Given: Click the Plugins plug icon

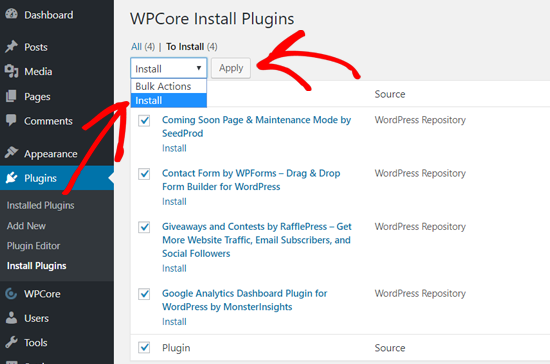Looking at the screenshot, I should (x=11, y=178).
